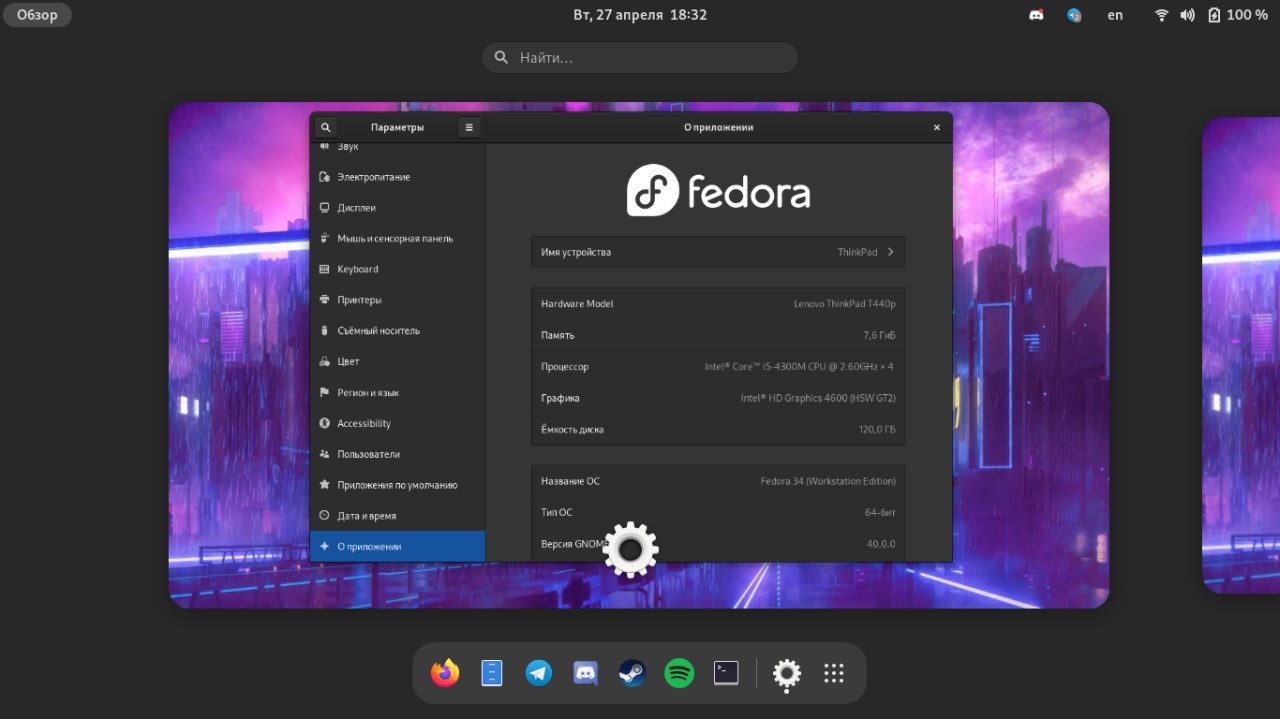Click the Графика Intel HD Graphics row

click(x=718, y=398)
